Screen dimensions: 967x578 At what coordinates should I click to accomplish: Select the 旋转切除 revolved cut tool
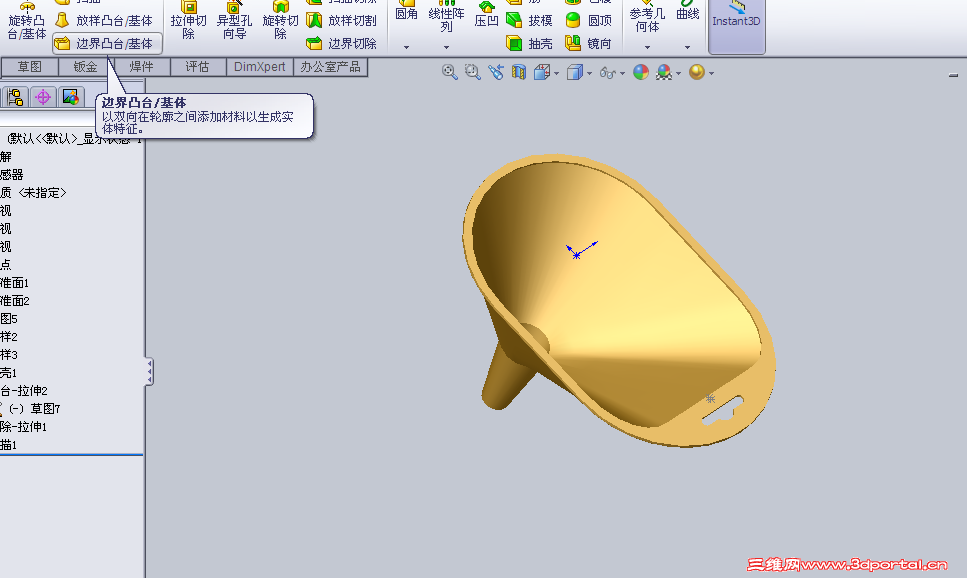281,22
